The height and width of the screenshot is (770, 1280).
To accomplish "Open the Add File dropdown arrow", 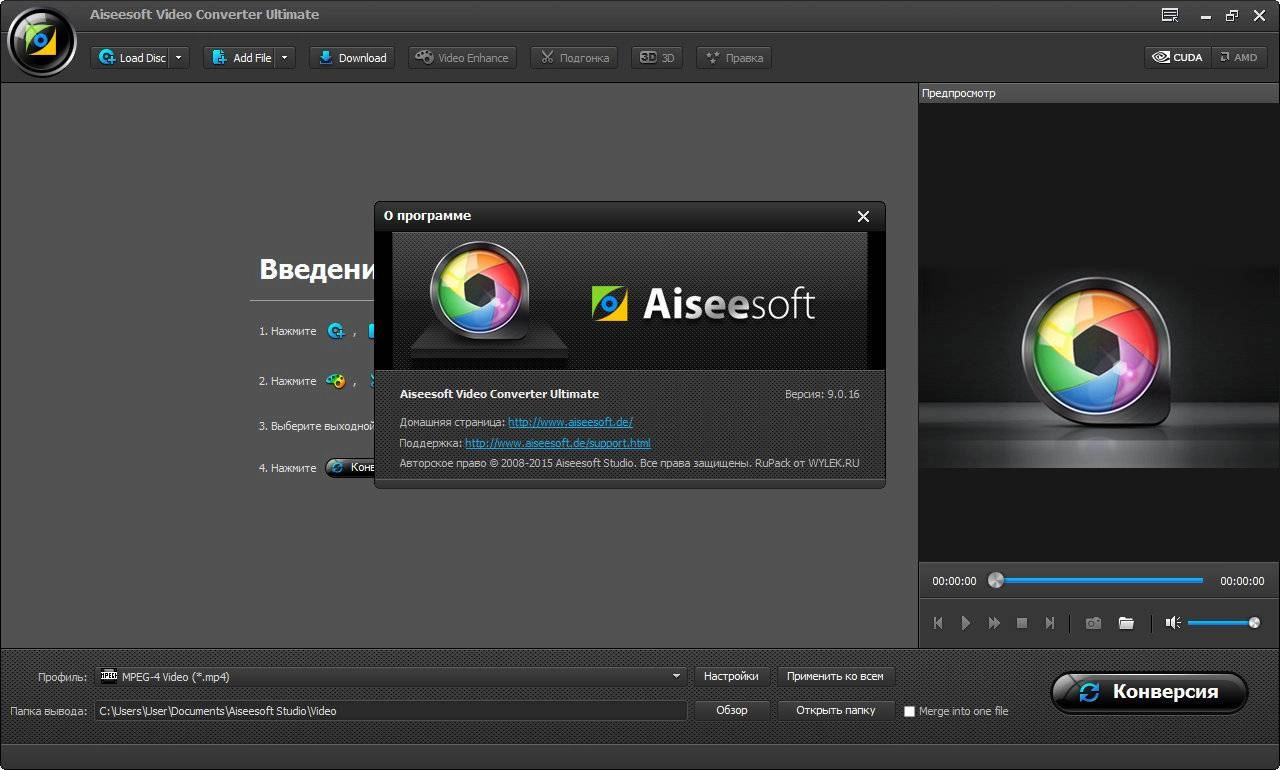I will (285, 58).
